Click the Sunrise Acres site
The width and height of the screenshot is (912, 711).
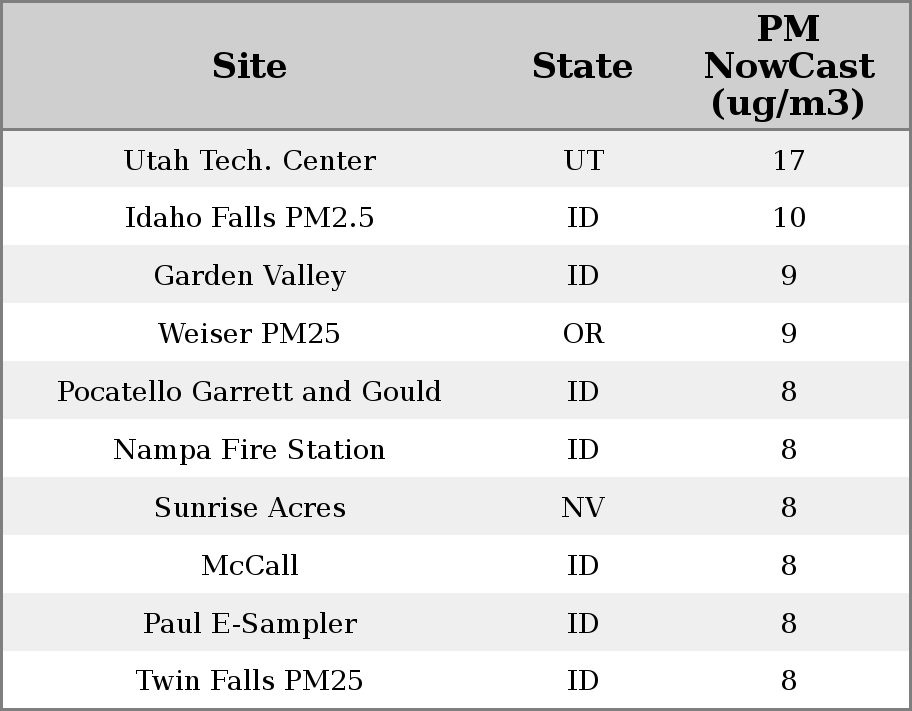250,508
